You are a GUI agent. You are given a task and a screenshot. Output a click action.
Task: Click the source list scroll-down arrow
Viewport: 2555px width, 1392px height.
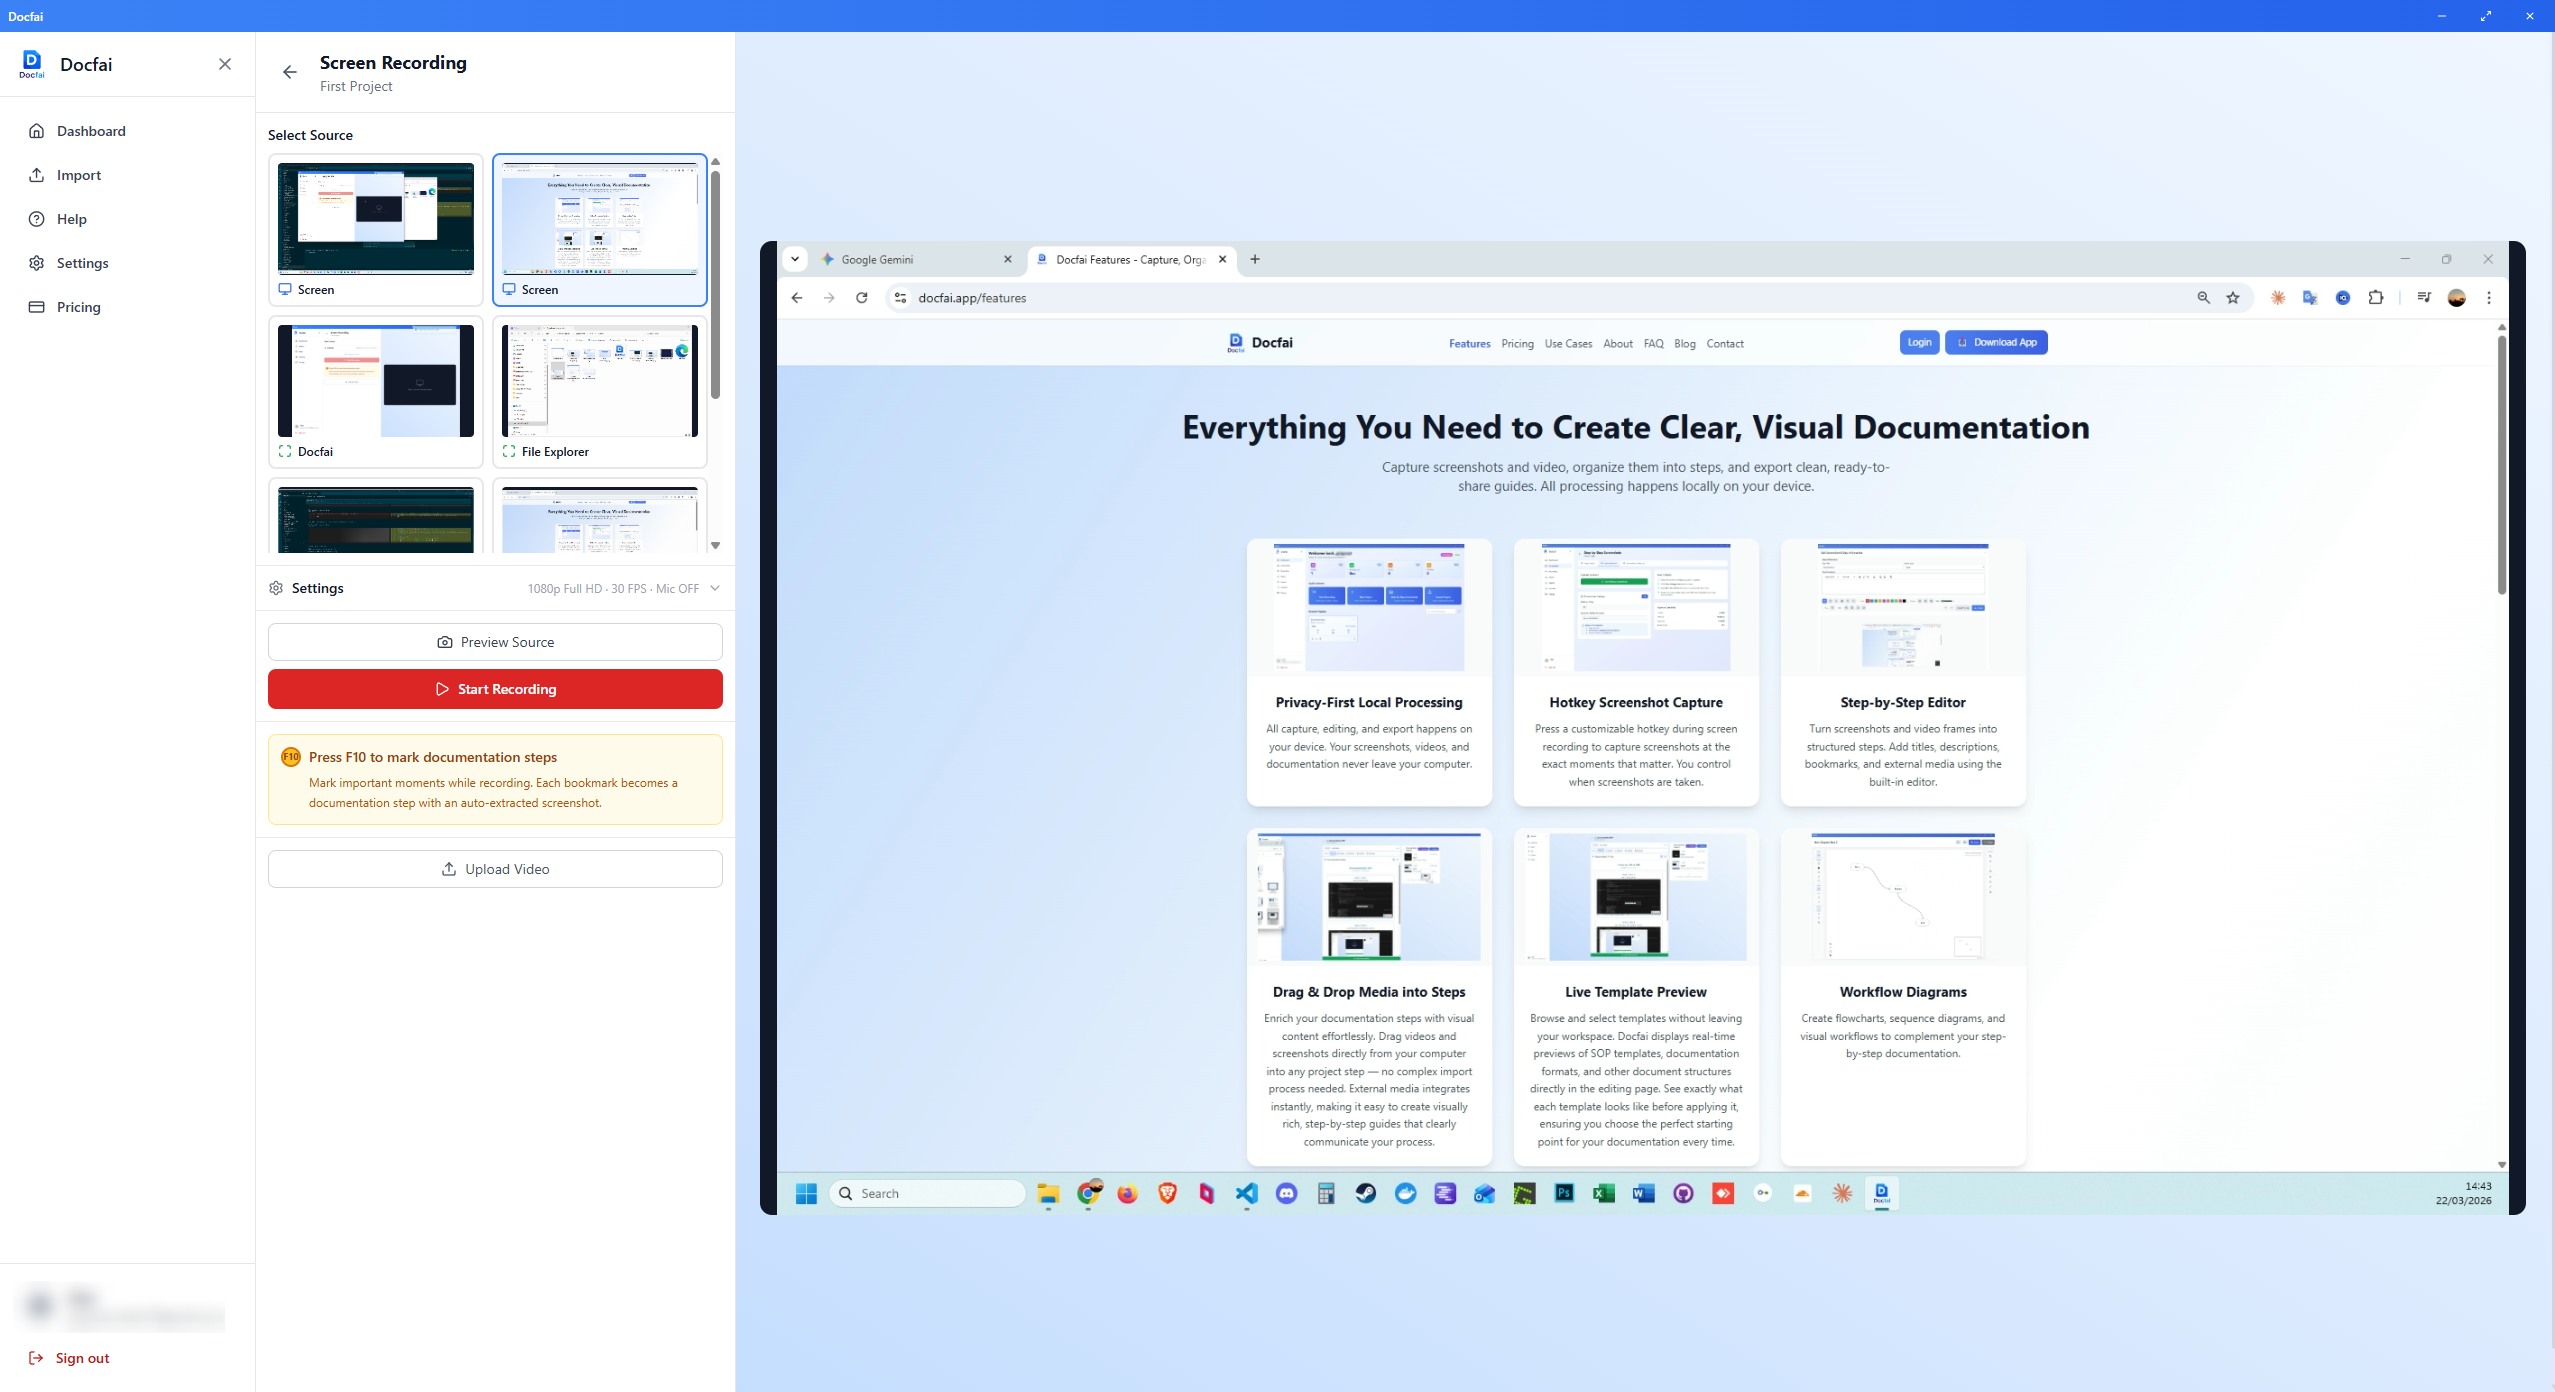715,546
